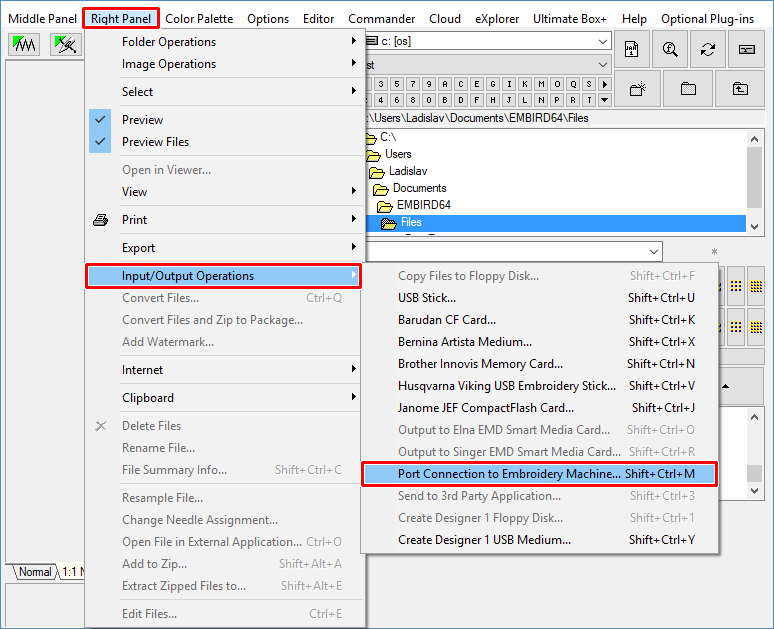Click the calendar date file icon
Image resolution: width=774 pixels, height=629 pixels.
click(632, 49)
